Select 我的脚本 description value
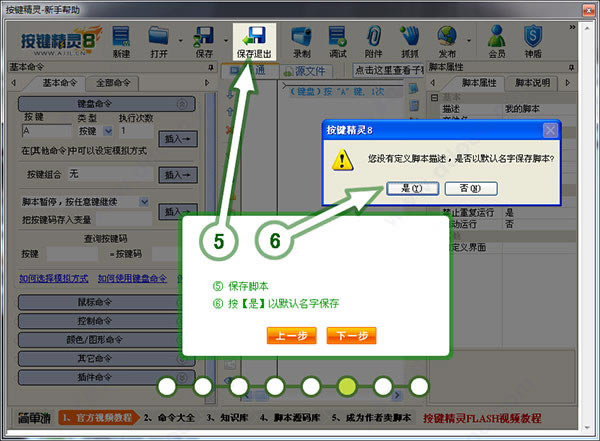The height and width of the screenshot is (441, 600). coord(522,109)
